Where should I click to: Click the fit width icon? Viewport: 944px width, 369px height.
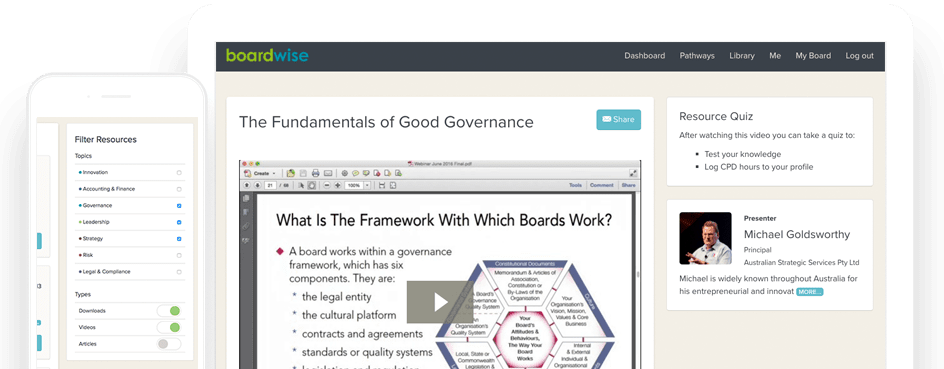coord(382,185)
